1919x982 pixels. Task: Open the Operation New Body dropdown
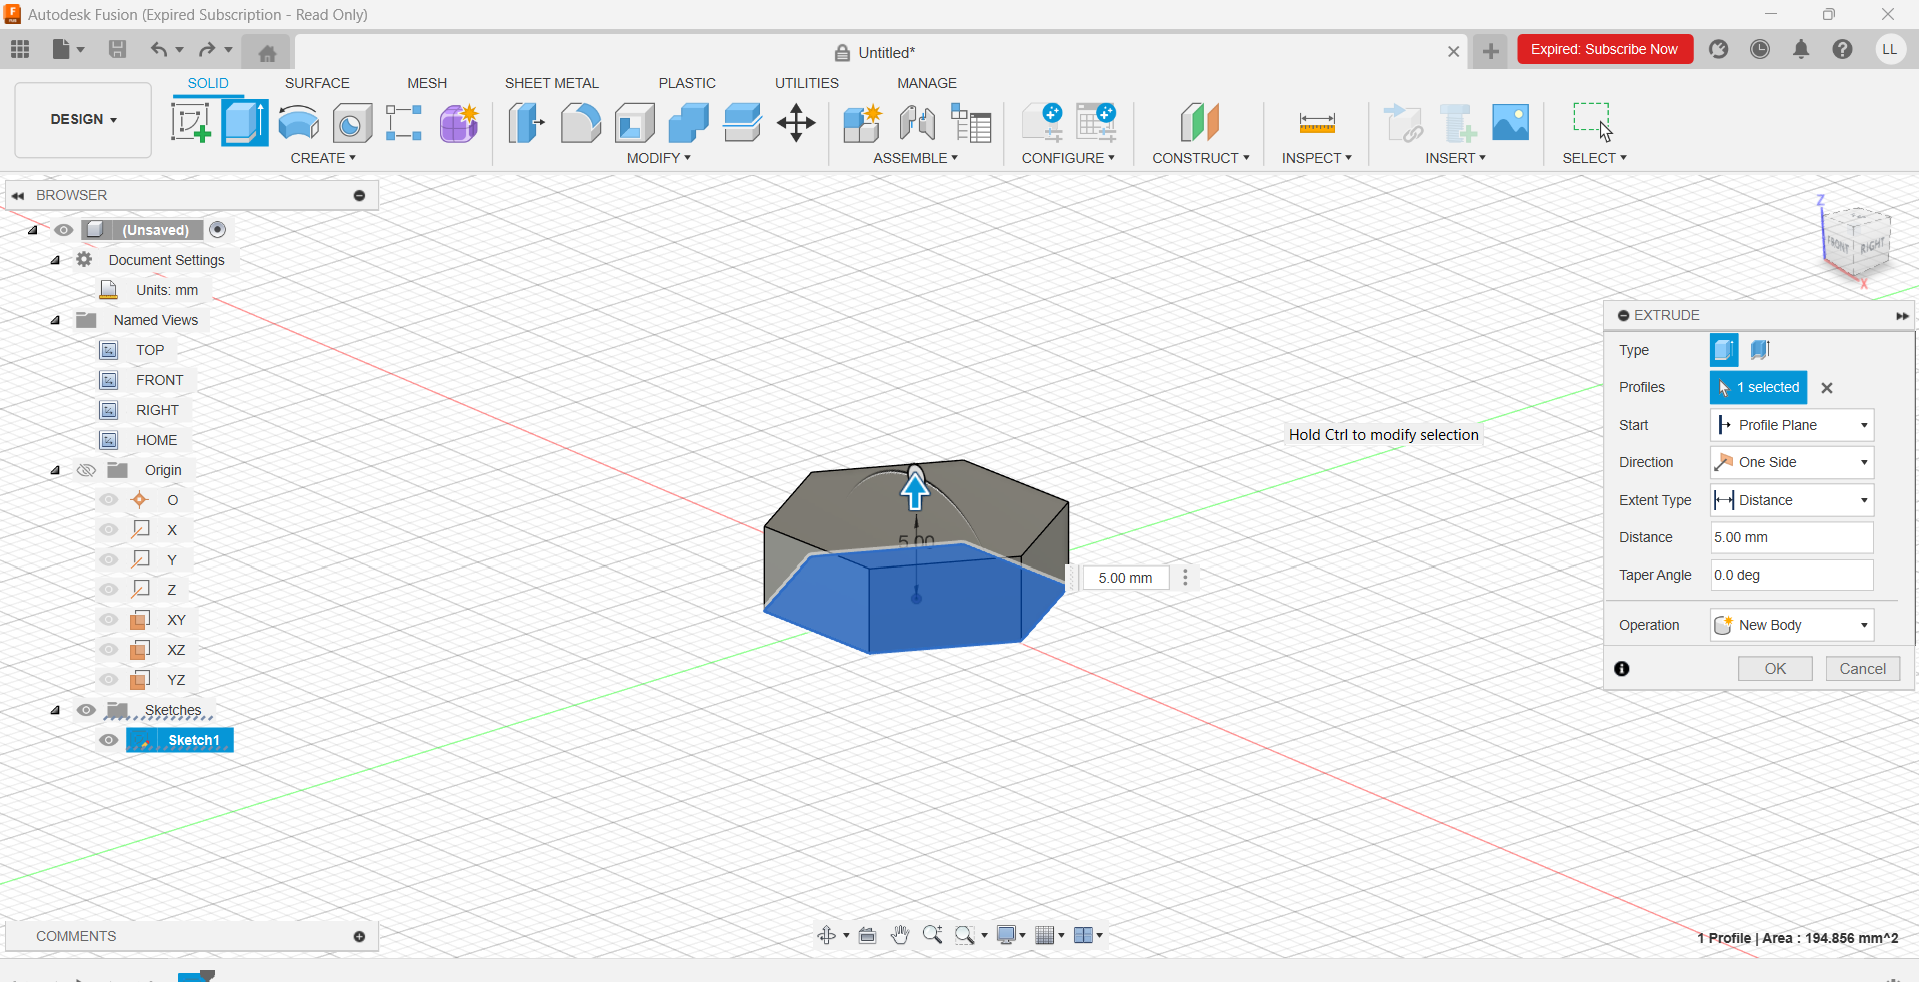[1791, 625]
